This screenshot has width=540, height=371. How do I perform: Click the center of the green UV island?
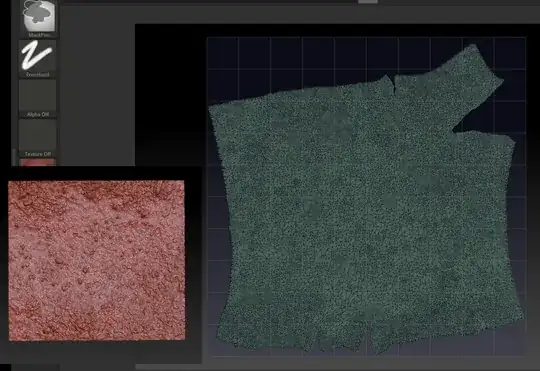click(365, 214)
